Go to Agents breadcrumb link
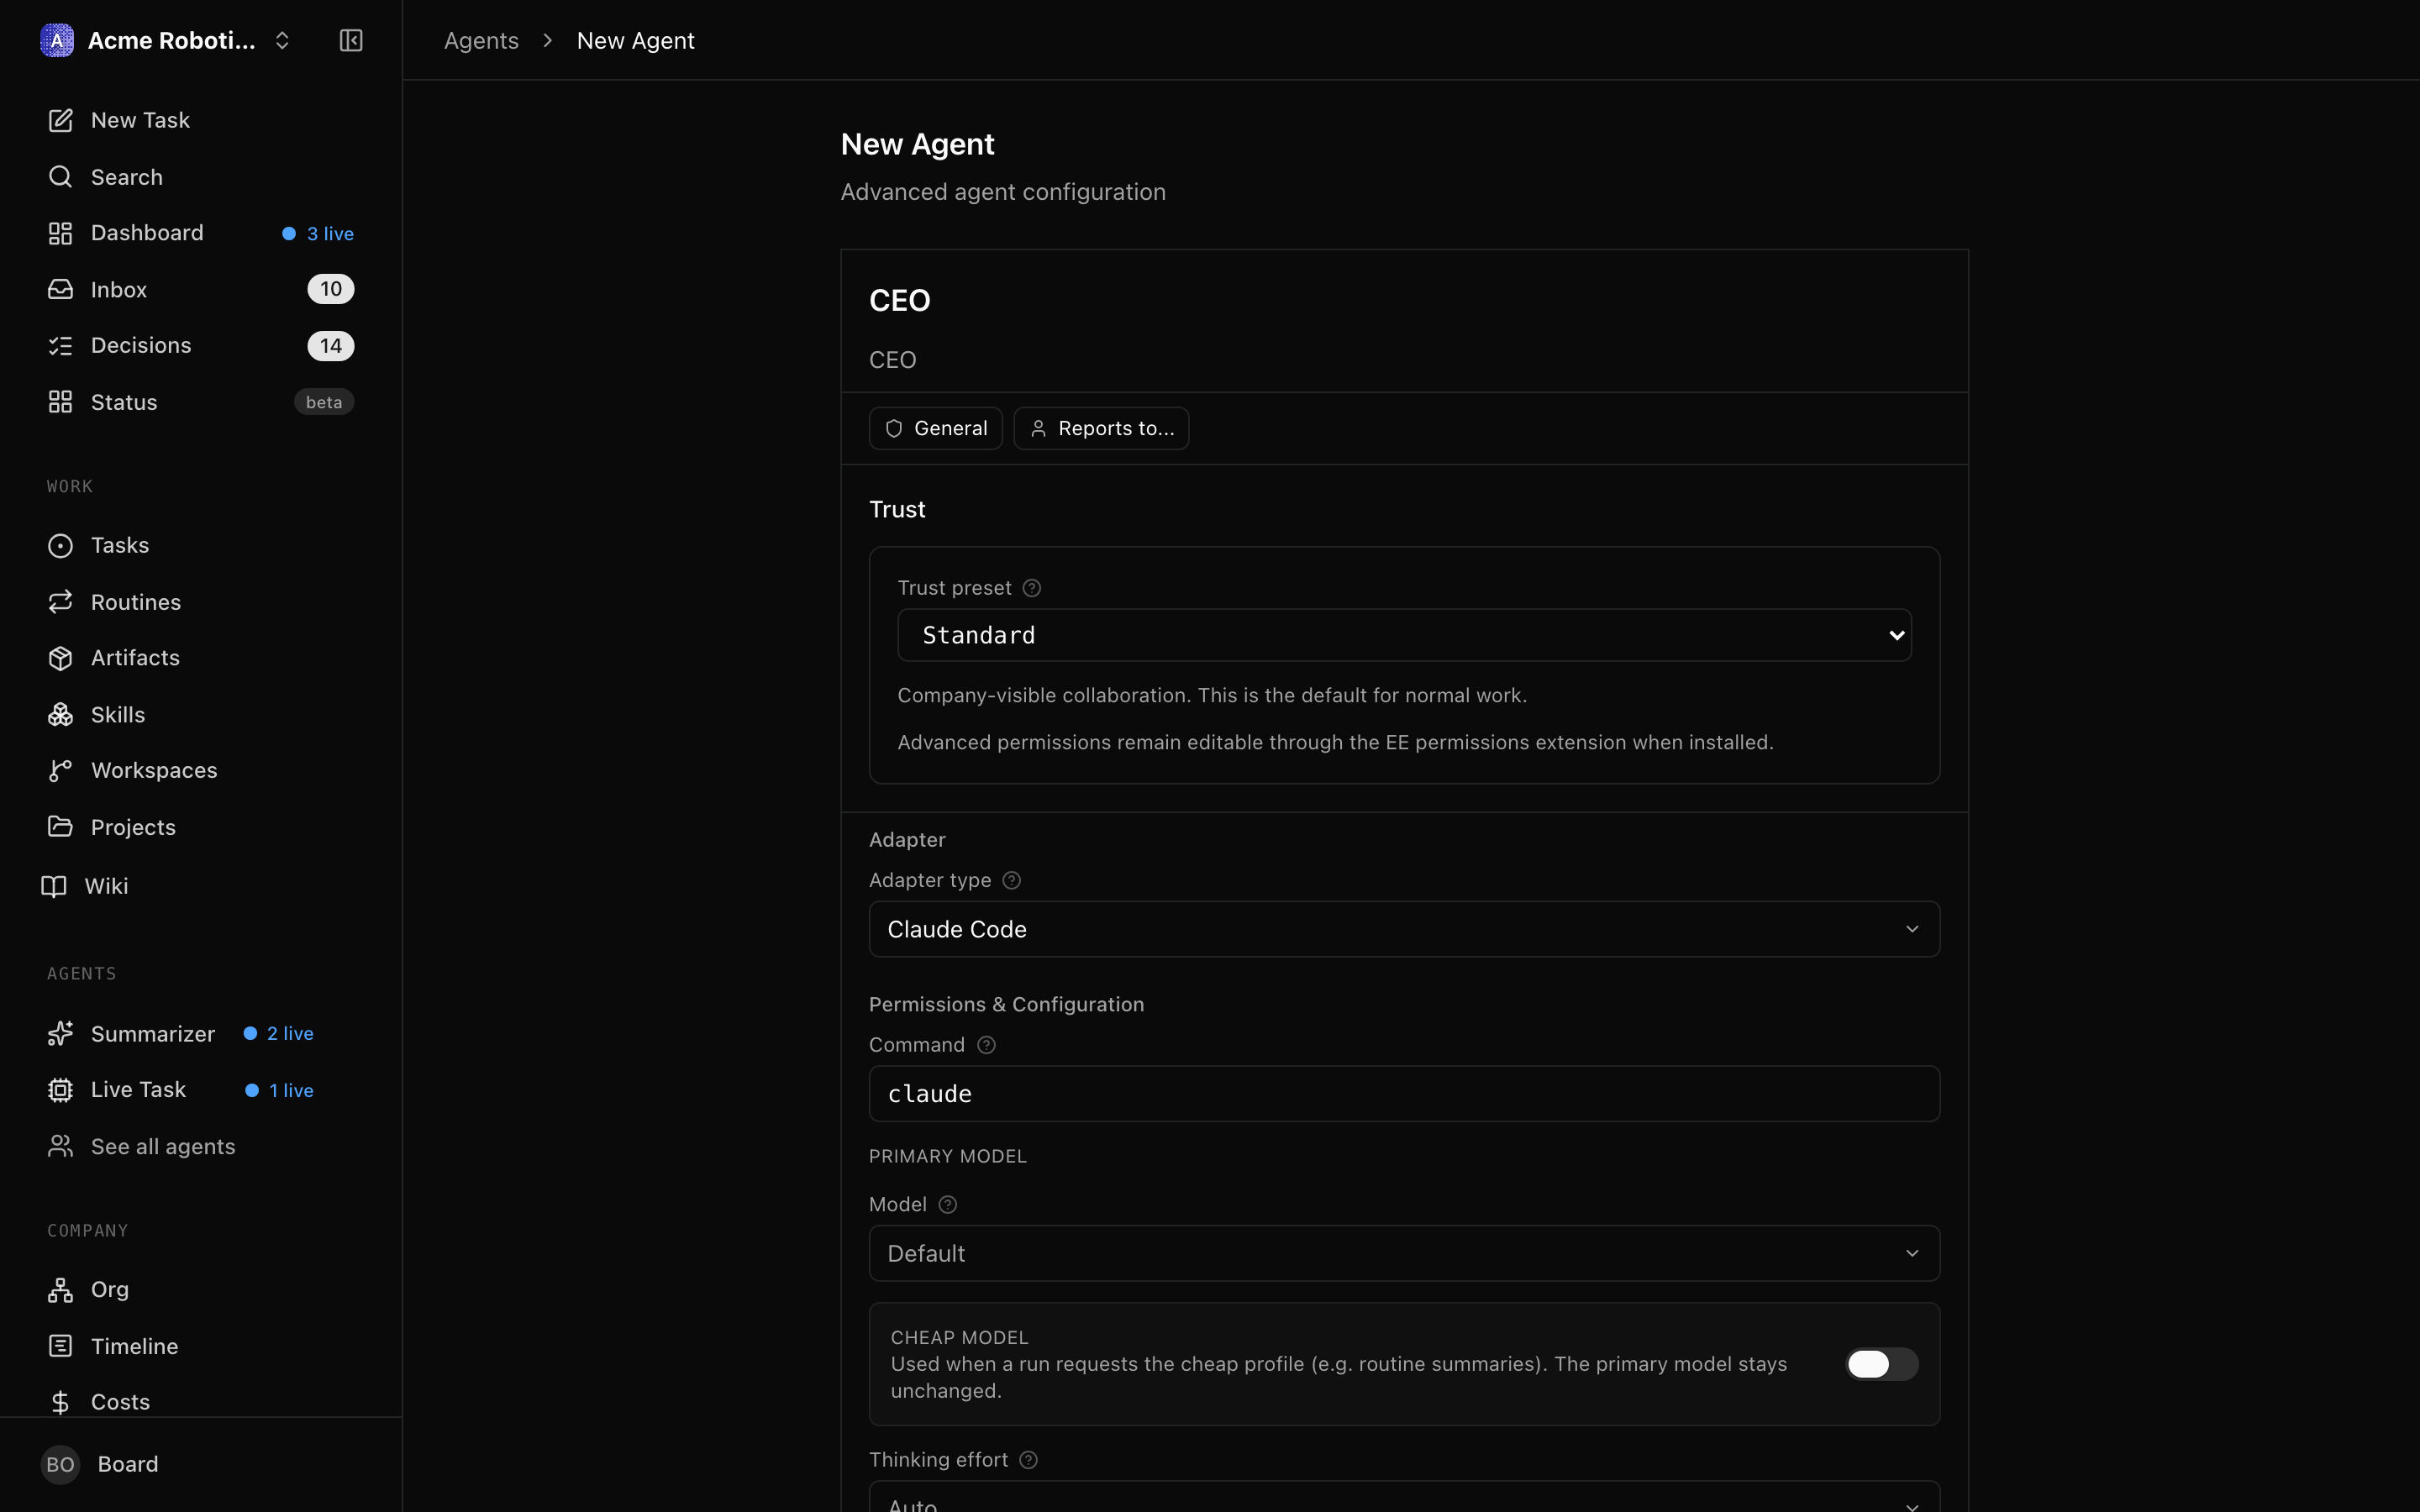2420x1512 pixels. [481, 40]
